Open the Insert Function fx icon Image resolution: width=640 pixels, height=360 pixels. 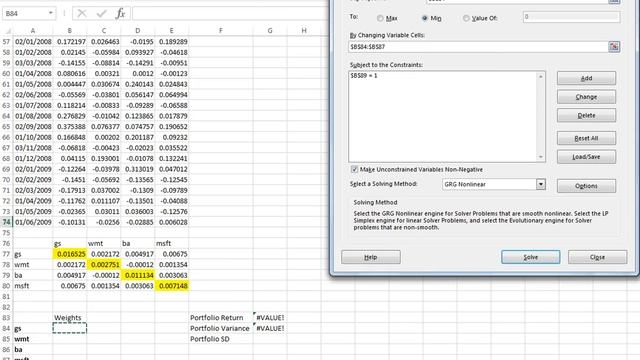(x=120, y=13)
